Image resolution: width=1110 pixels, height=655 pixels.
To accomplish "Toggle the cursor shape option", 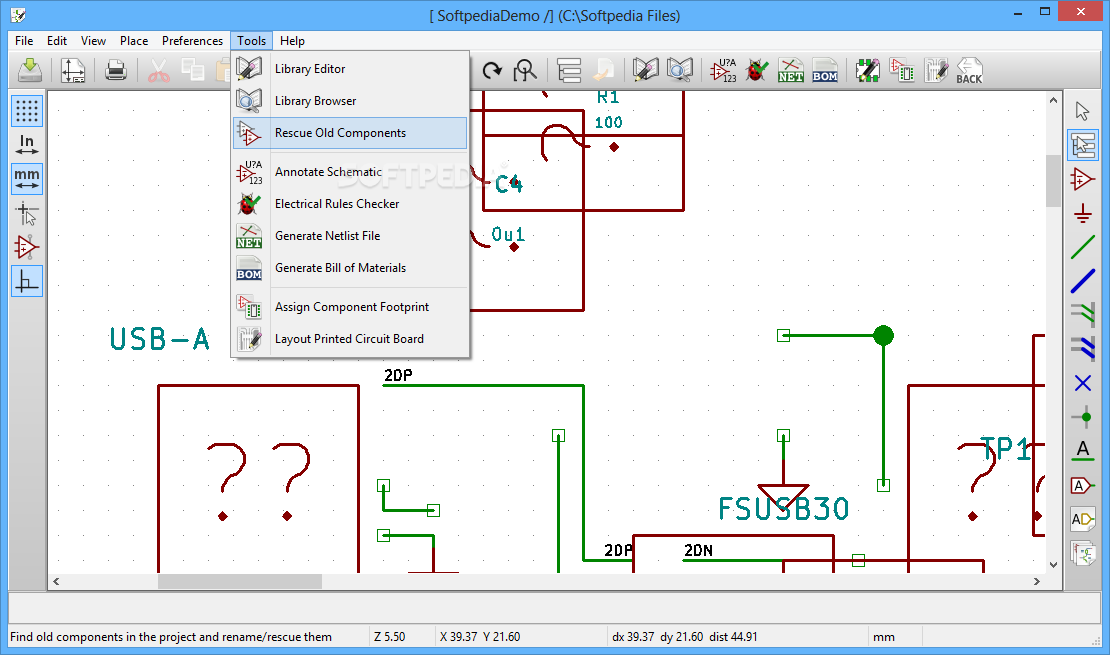I will click(27, 213).
